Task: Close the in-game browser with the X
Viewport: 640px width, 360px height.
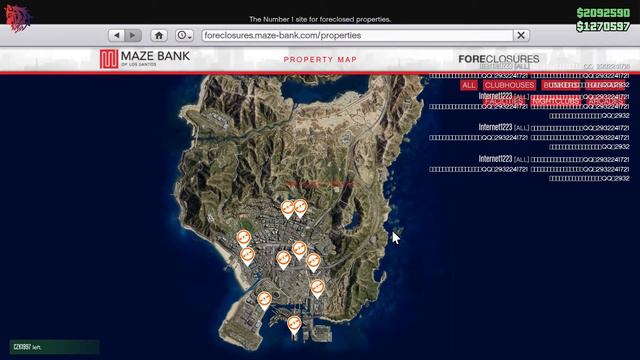Action: coord(521,36)
